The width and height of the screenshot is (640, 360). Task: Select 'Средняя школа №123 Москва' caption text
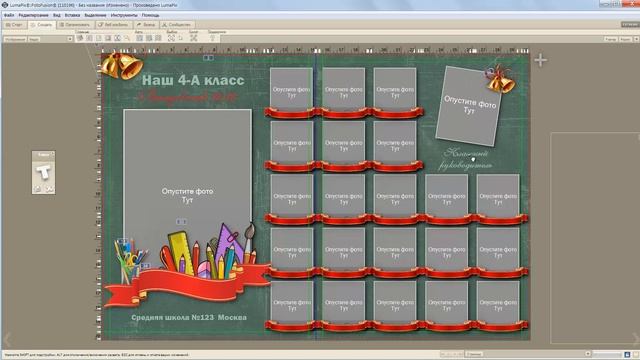189,317
